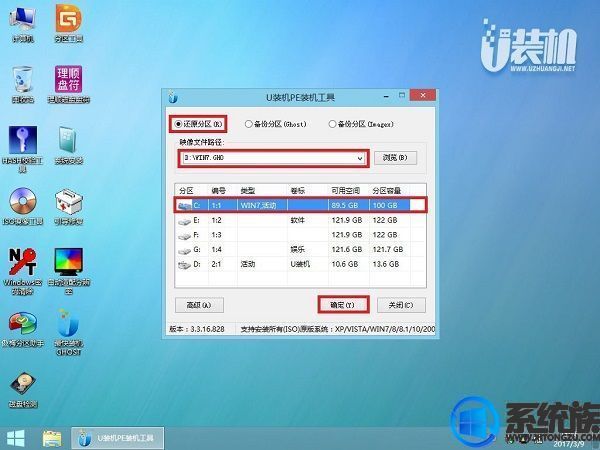Click the "软件" label cell in E: row
The image size is (600, 450).
coord(298,220)
